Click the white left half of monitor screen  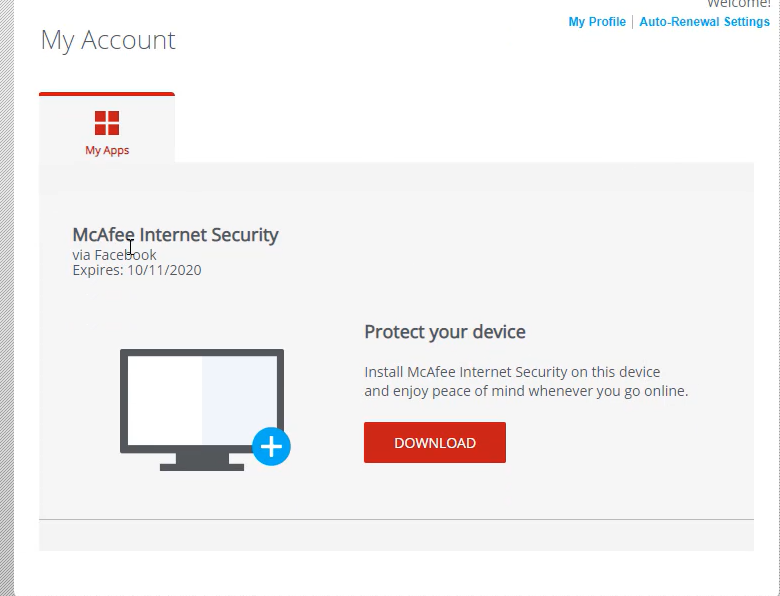[165, 400]
